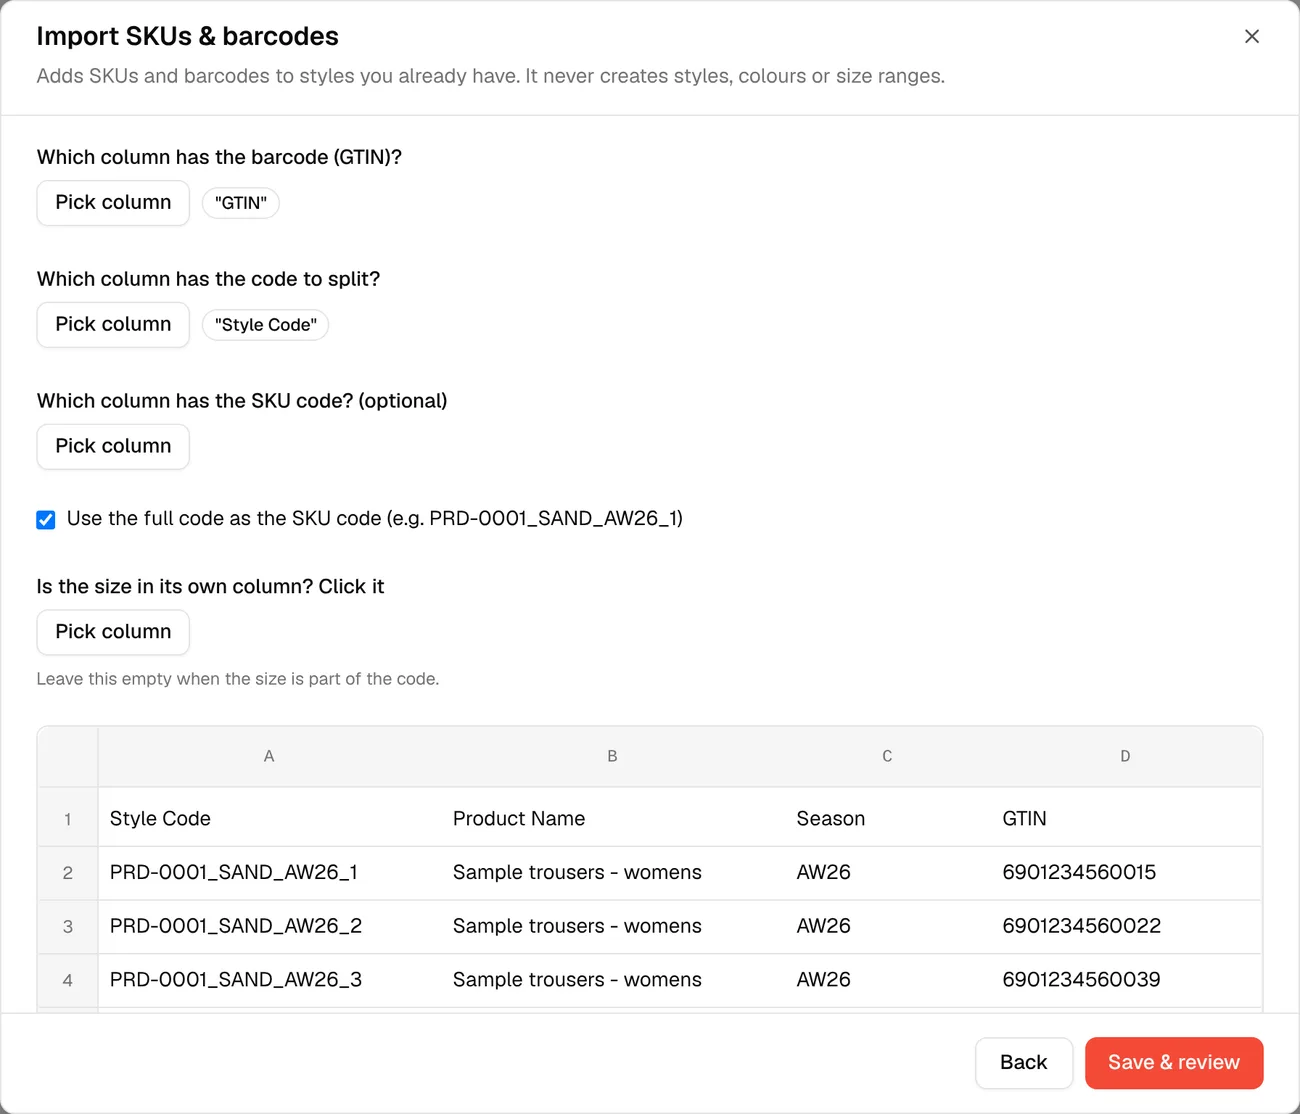Screen dimensions: 1300x1114
Task: Click row number 4 in the preview table
Action: pyautogui.click(x=68, y=980)
